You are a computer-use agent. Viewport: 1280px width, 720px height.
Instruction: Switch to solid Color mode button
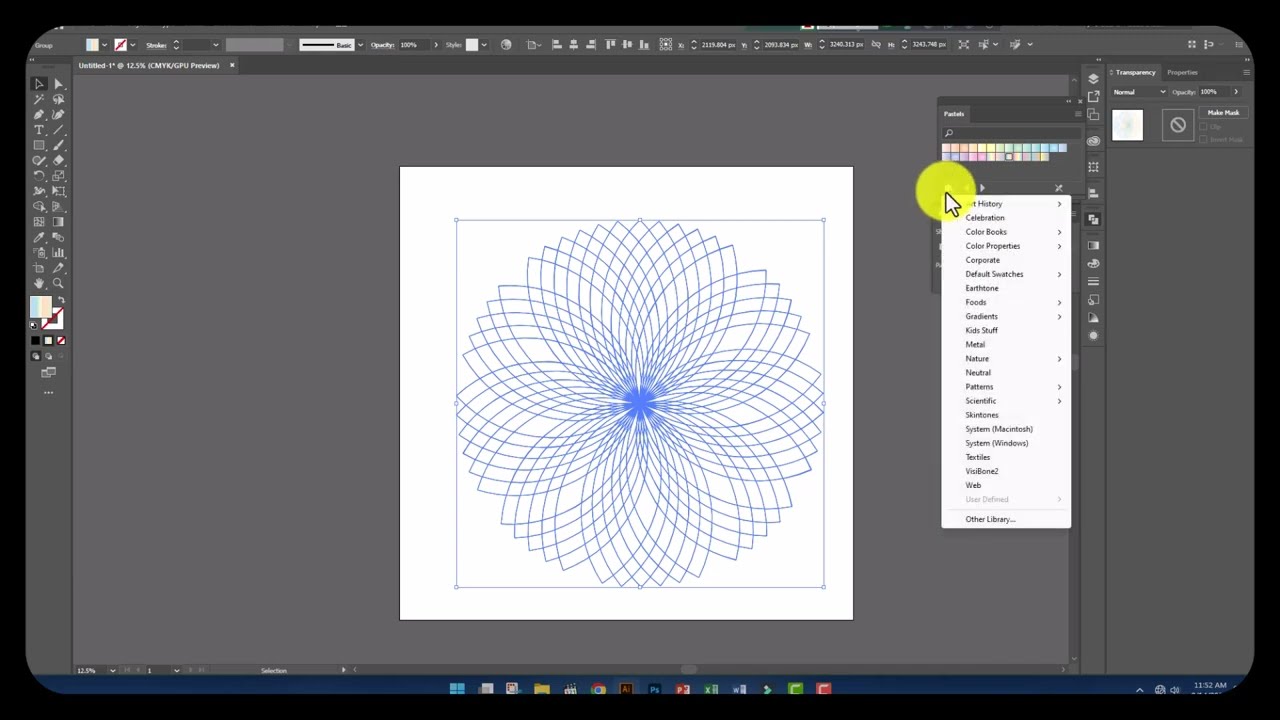coord(36,341)
